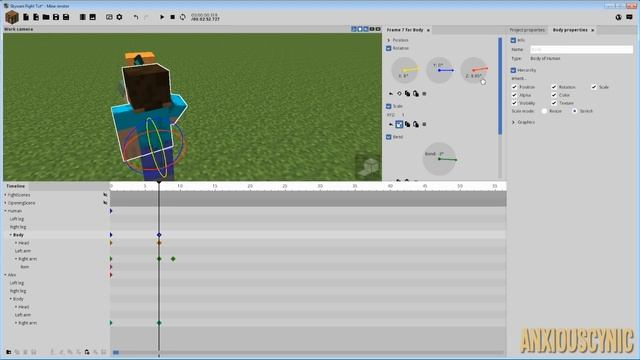Close the Frame 7 for Body tab
The width and height of the screenshot is (640, 360).
428,30
